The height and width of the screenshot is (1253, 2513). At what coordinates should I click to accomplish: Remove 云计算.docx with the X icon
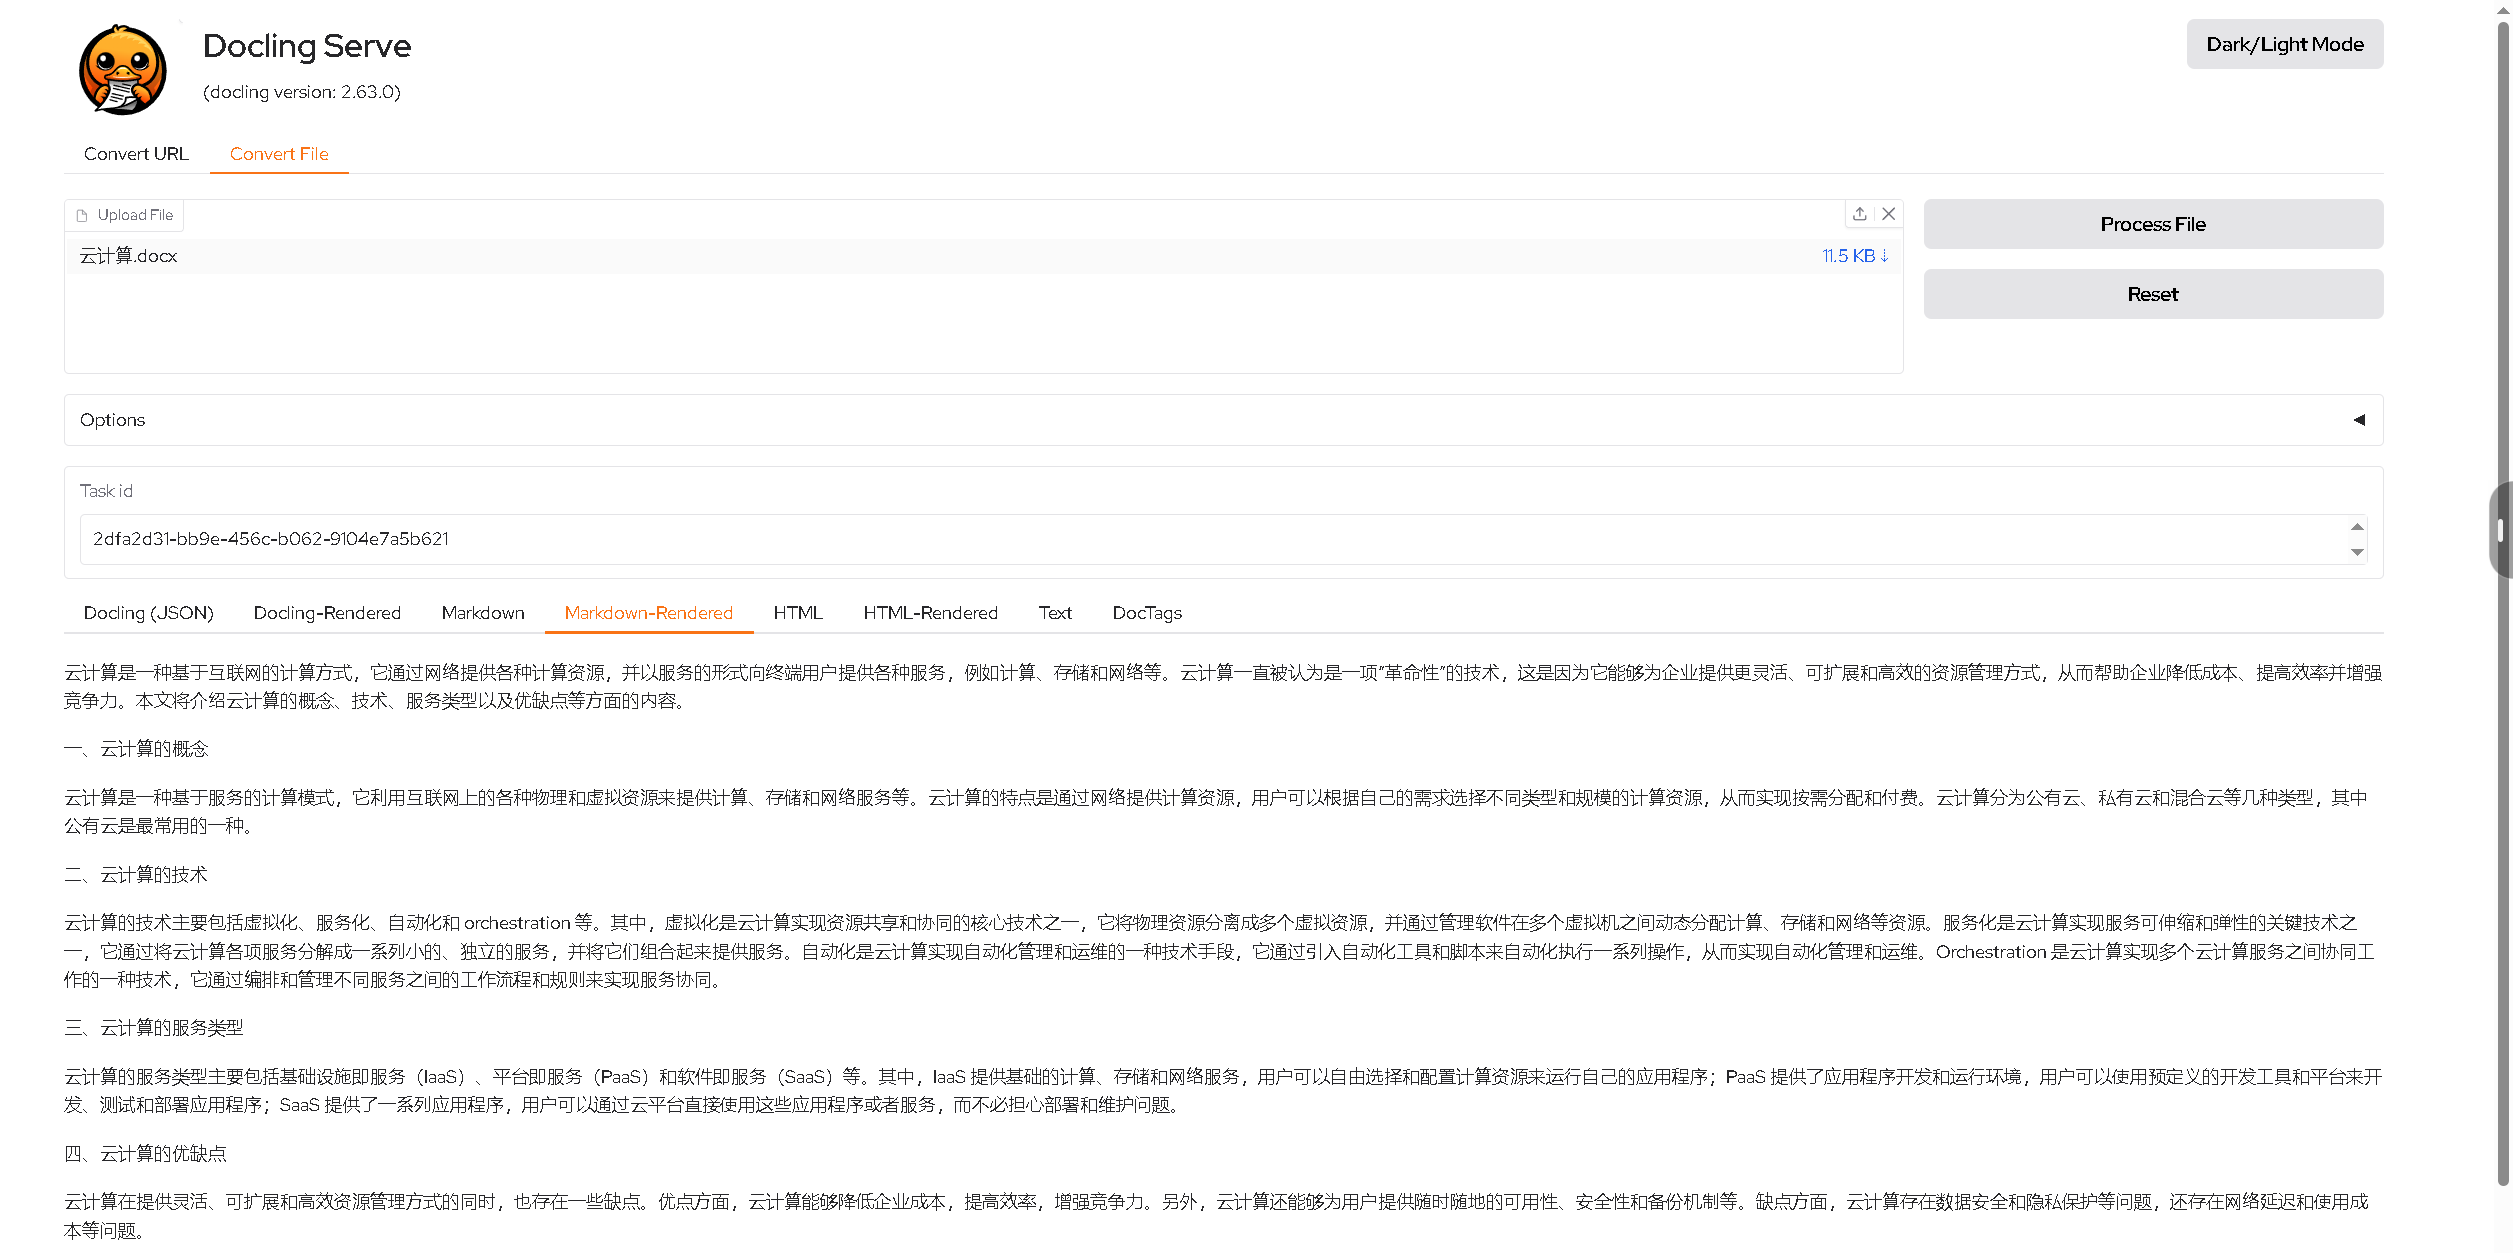pyautogui.click(x=1889, y=213)
